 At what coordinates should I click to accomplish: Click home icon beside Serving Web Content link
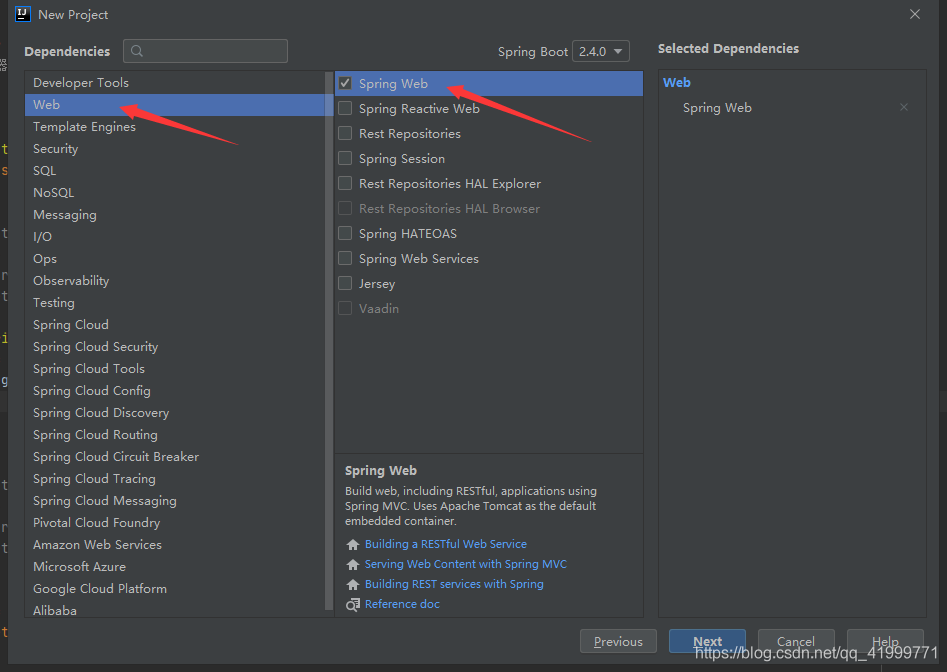[x=353, y=565]
